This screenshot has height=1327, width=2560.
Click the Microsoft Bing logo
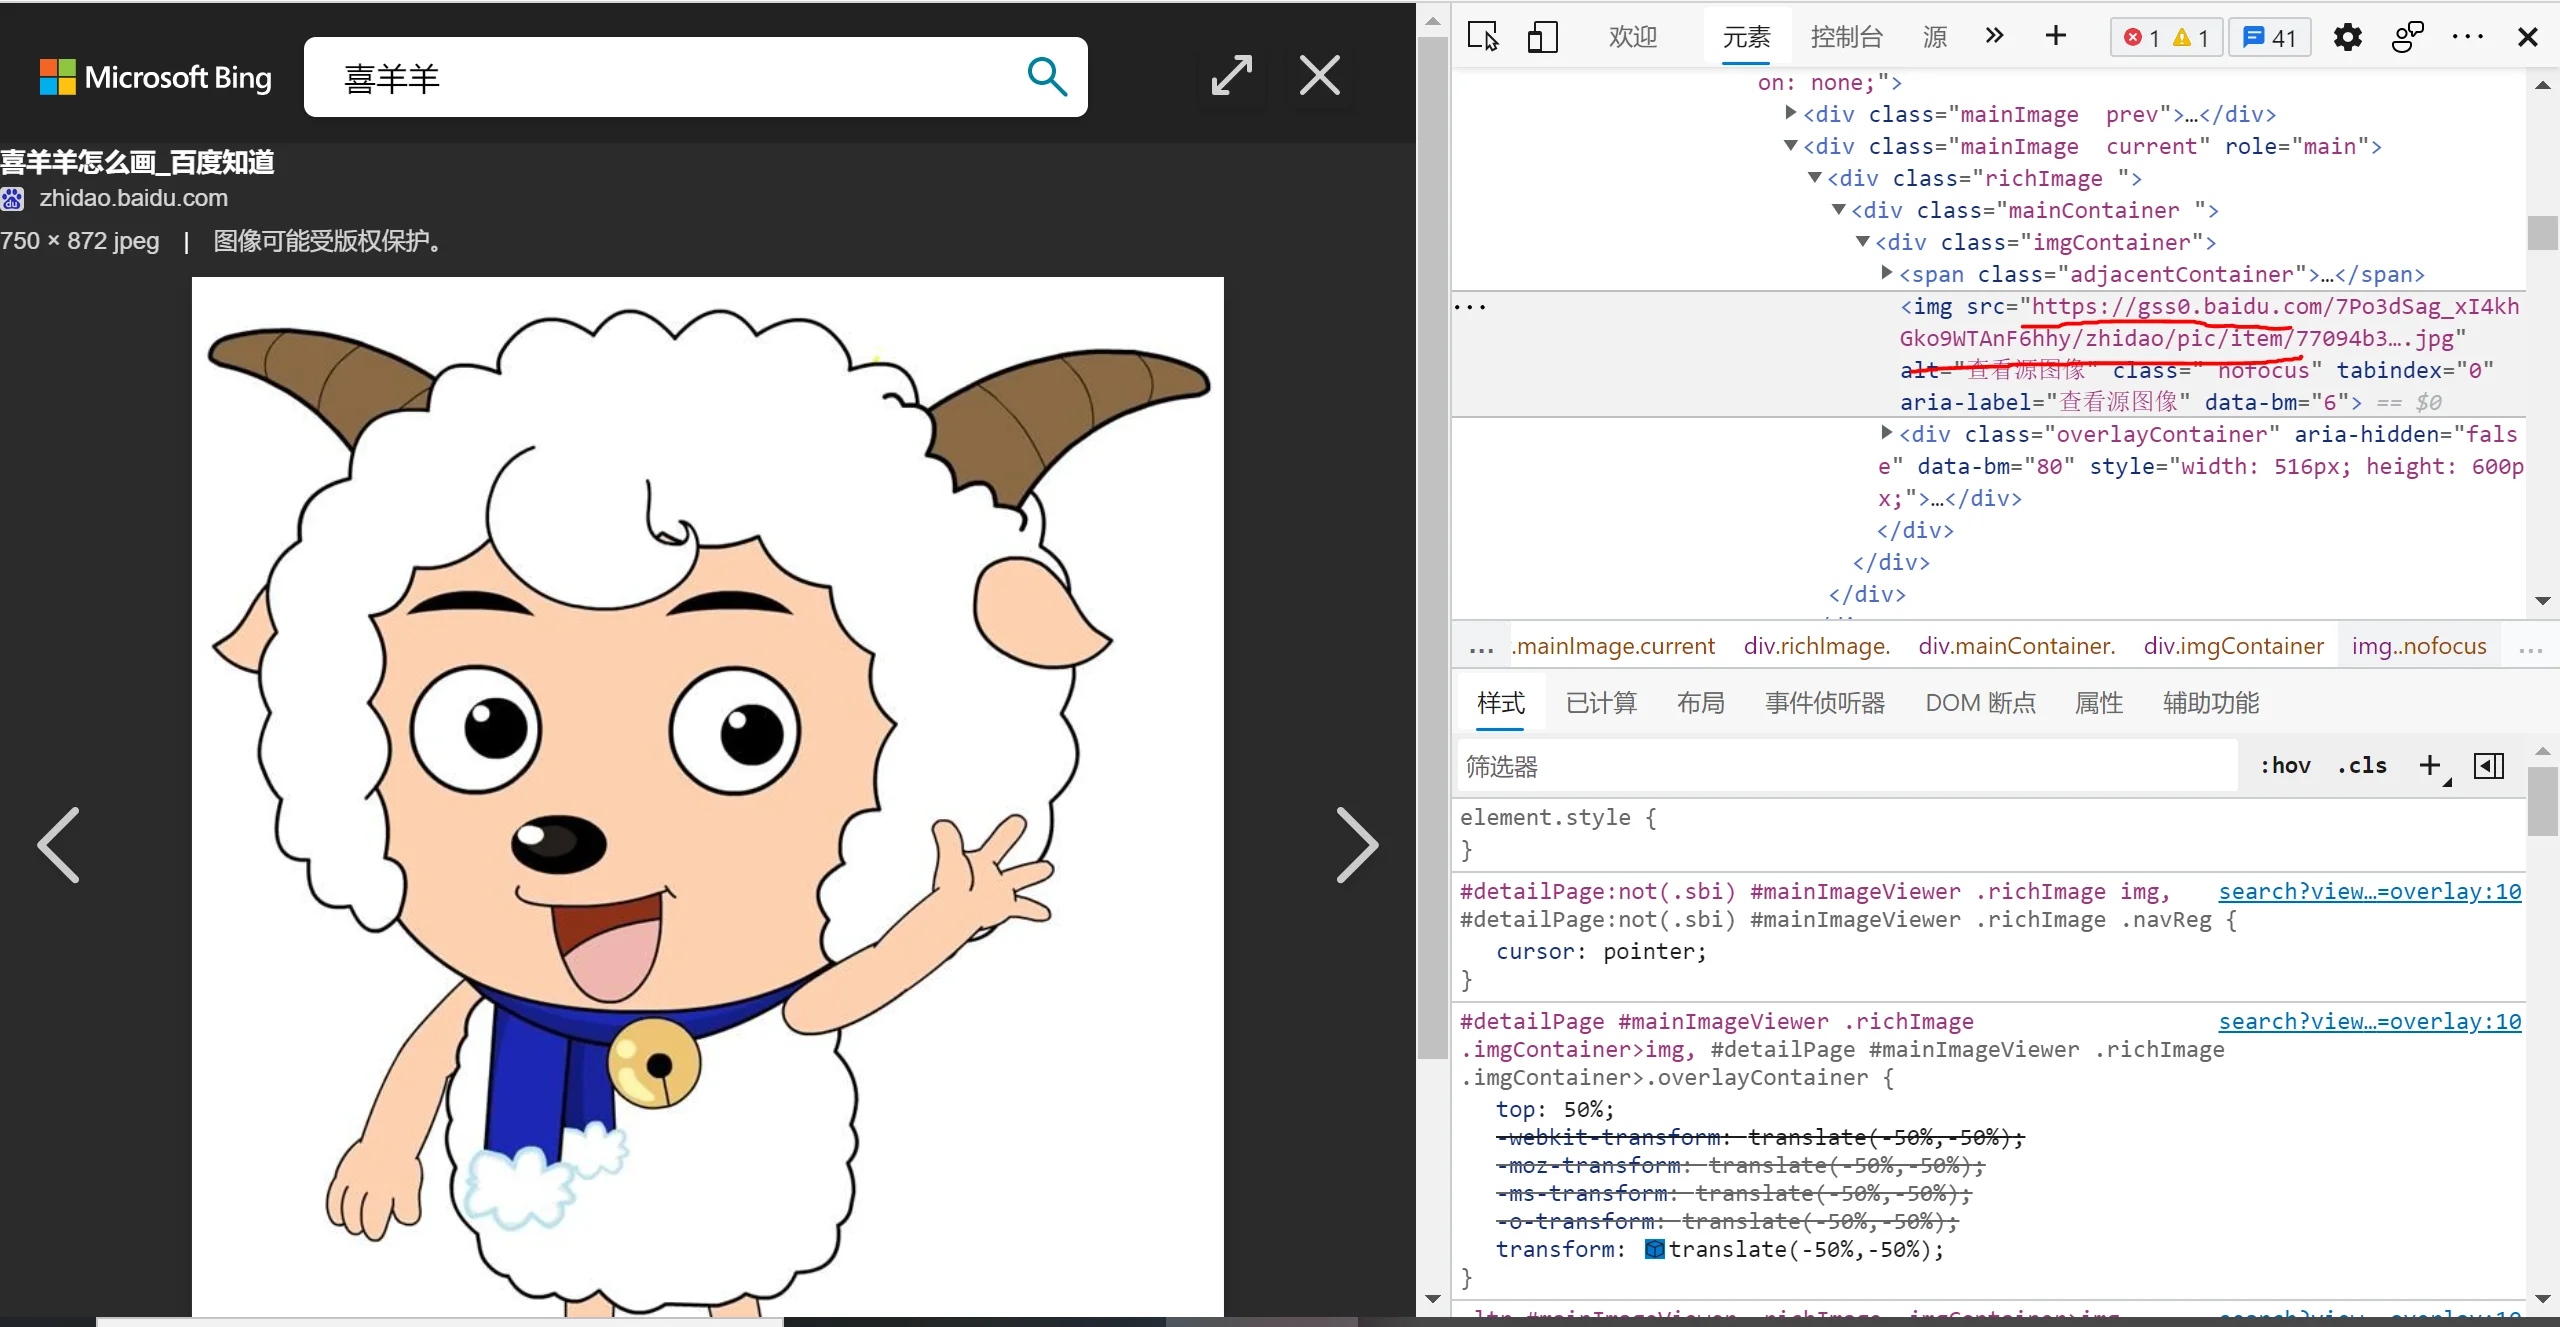point(155,77)
